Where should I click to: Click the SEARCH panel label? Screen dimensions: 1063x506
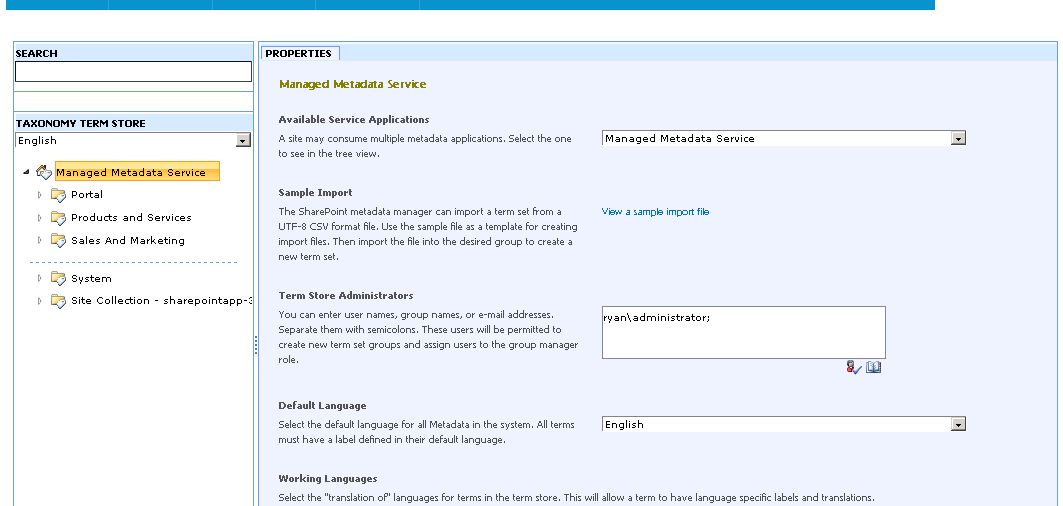point(37,54)
